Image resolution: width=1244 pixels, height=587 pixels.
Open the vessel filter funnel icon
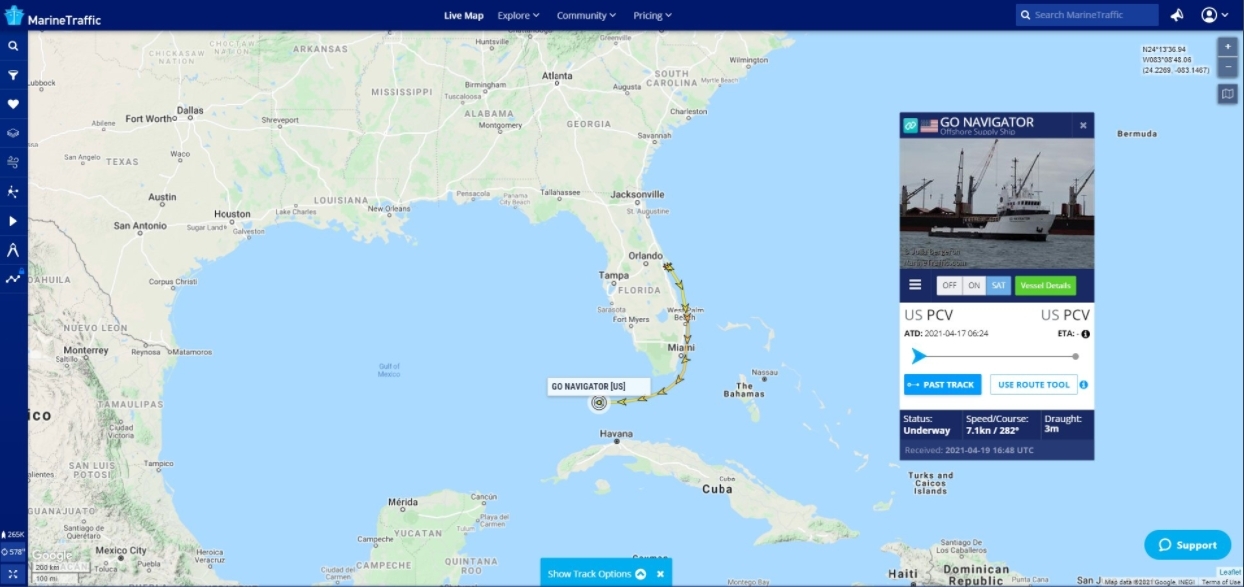click(x=13, y=75)
